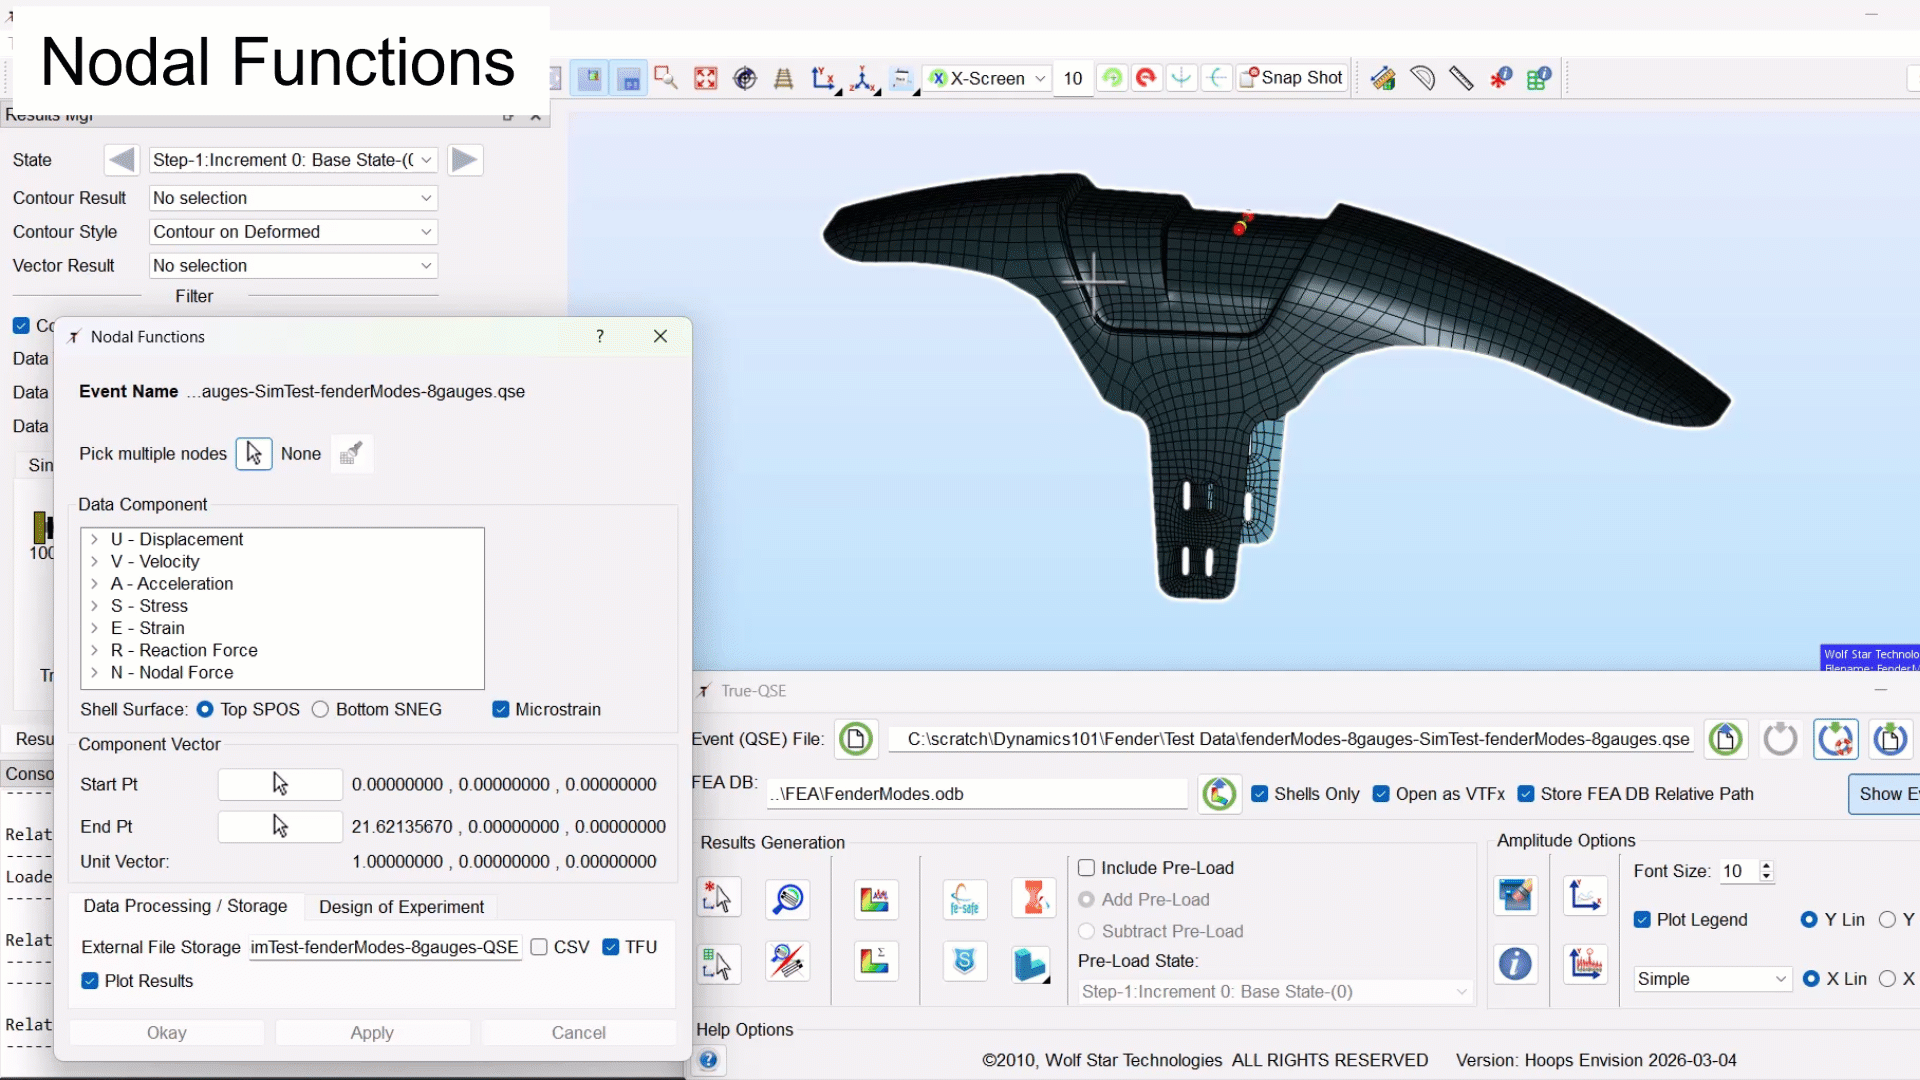The image size is (1920, 1080).
Task: Click the pick node function cursor icon
Action: pyautogui.click(x=718, y=898)
